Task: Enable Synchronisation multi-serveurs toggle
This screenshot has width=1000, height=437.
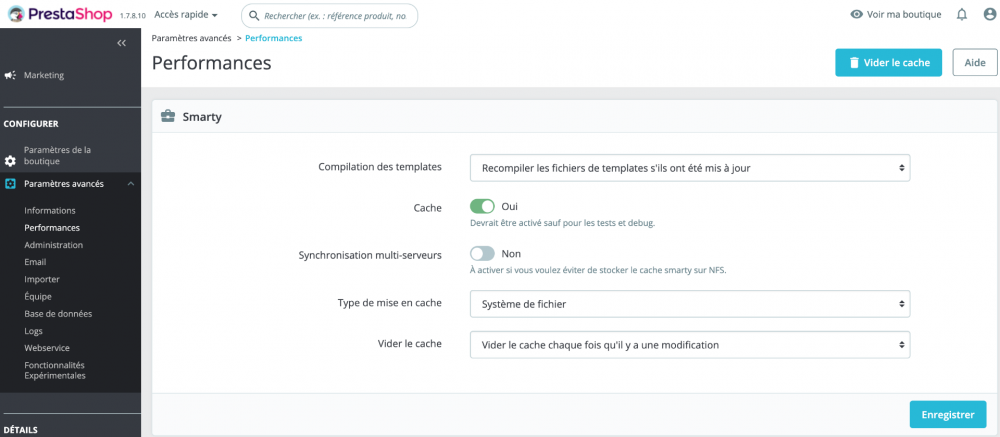Action: point(482,254)
